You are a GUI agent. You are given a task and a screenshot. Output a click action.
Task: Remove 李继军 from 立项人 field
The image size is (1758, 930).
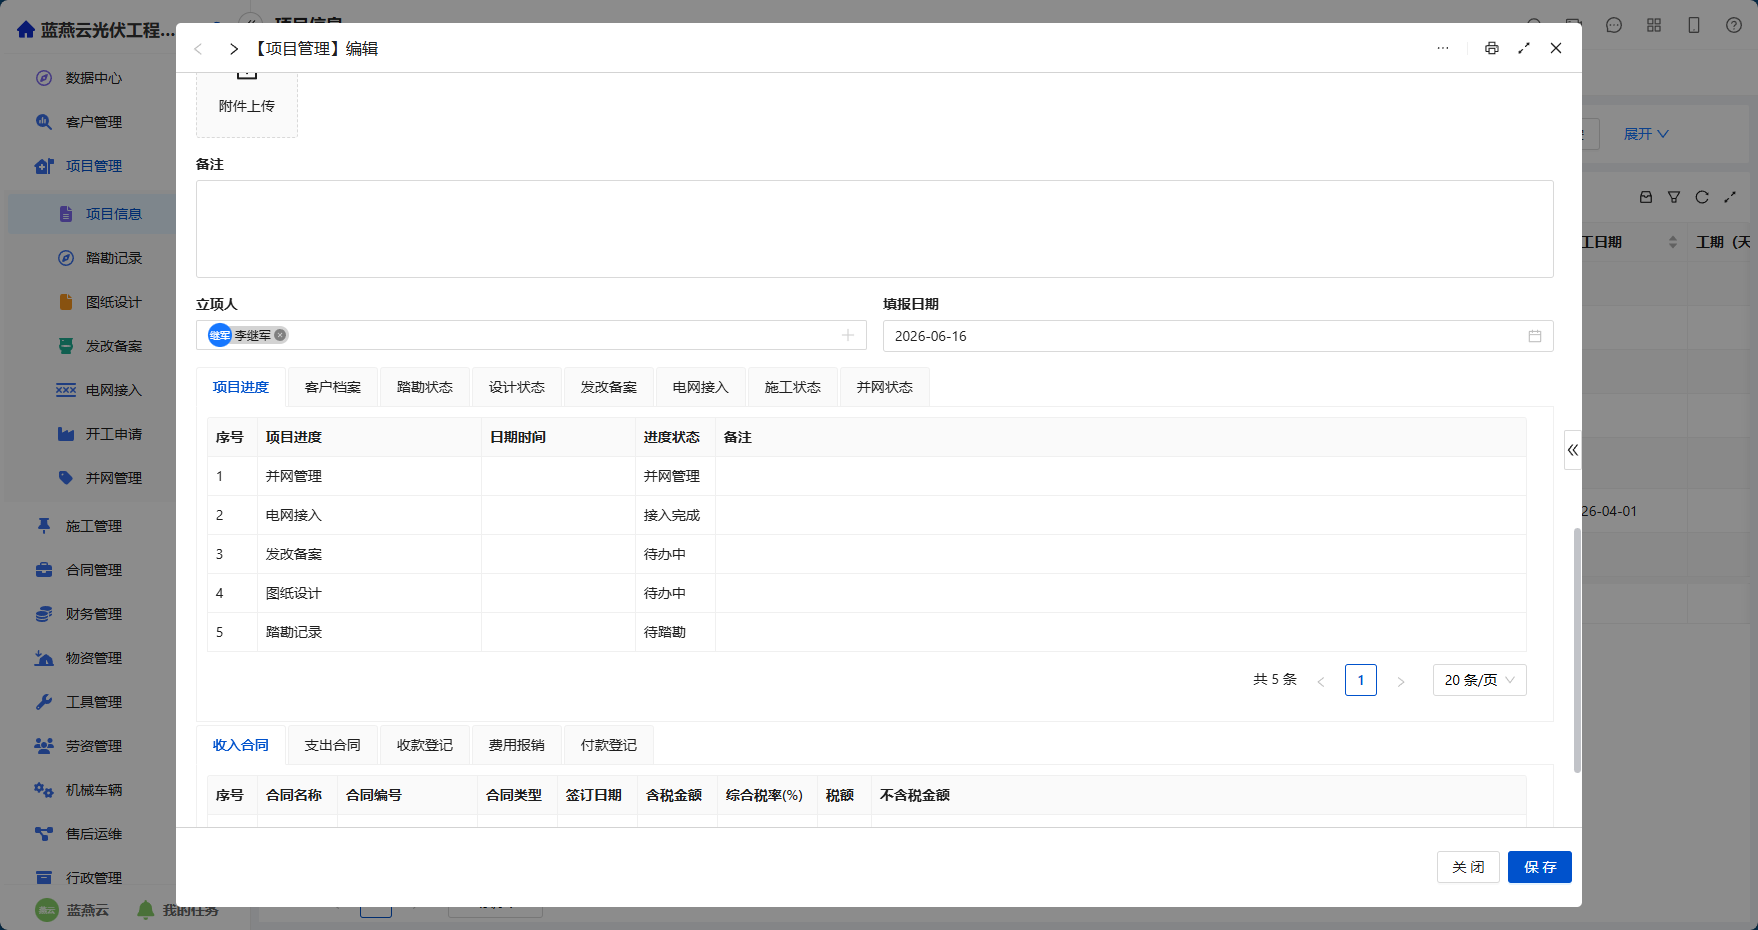click(280, 335)
